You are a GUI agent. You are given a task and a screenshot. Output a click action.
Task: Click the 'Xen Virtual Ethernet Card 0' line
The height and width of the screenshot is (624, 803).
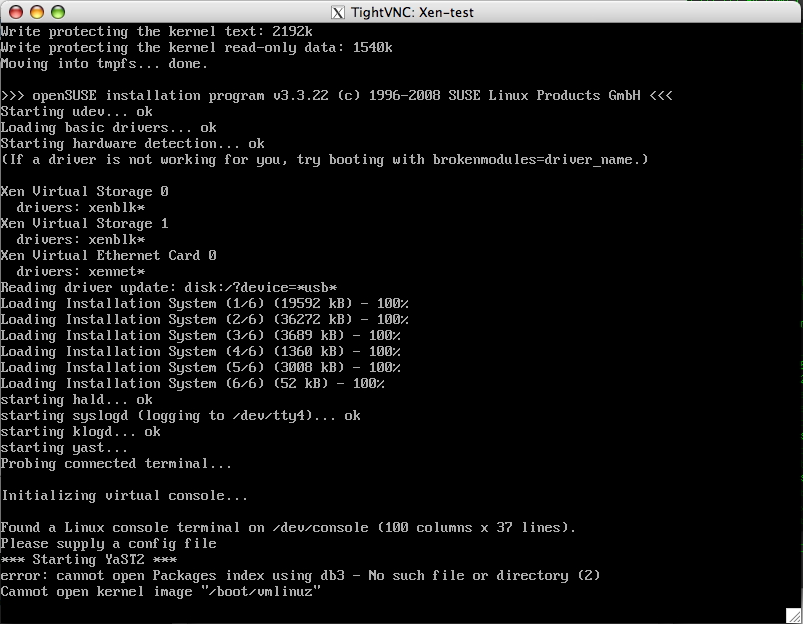pyautogui.click(x=108, y=256)
